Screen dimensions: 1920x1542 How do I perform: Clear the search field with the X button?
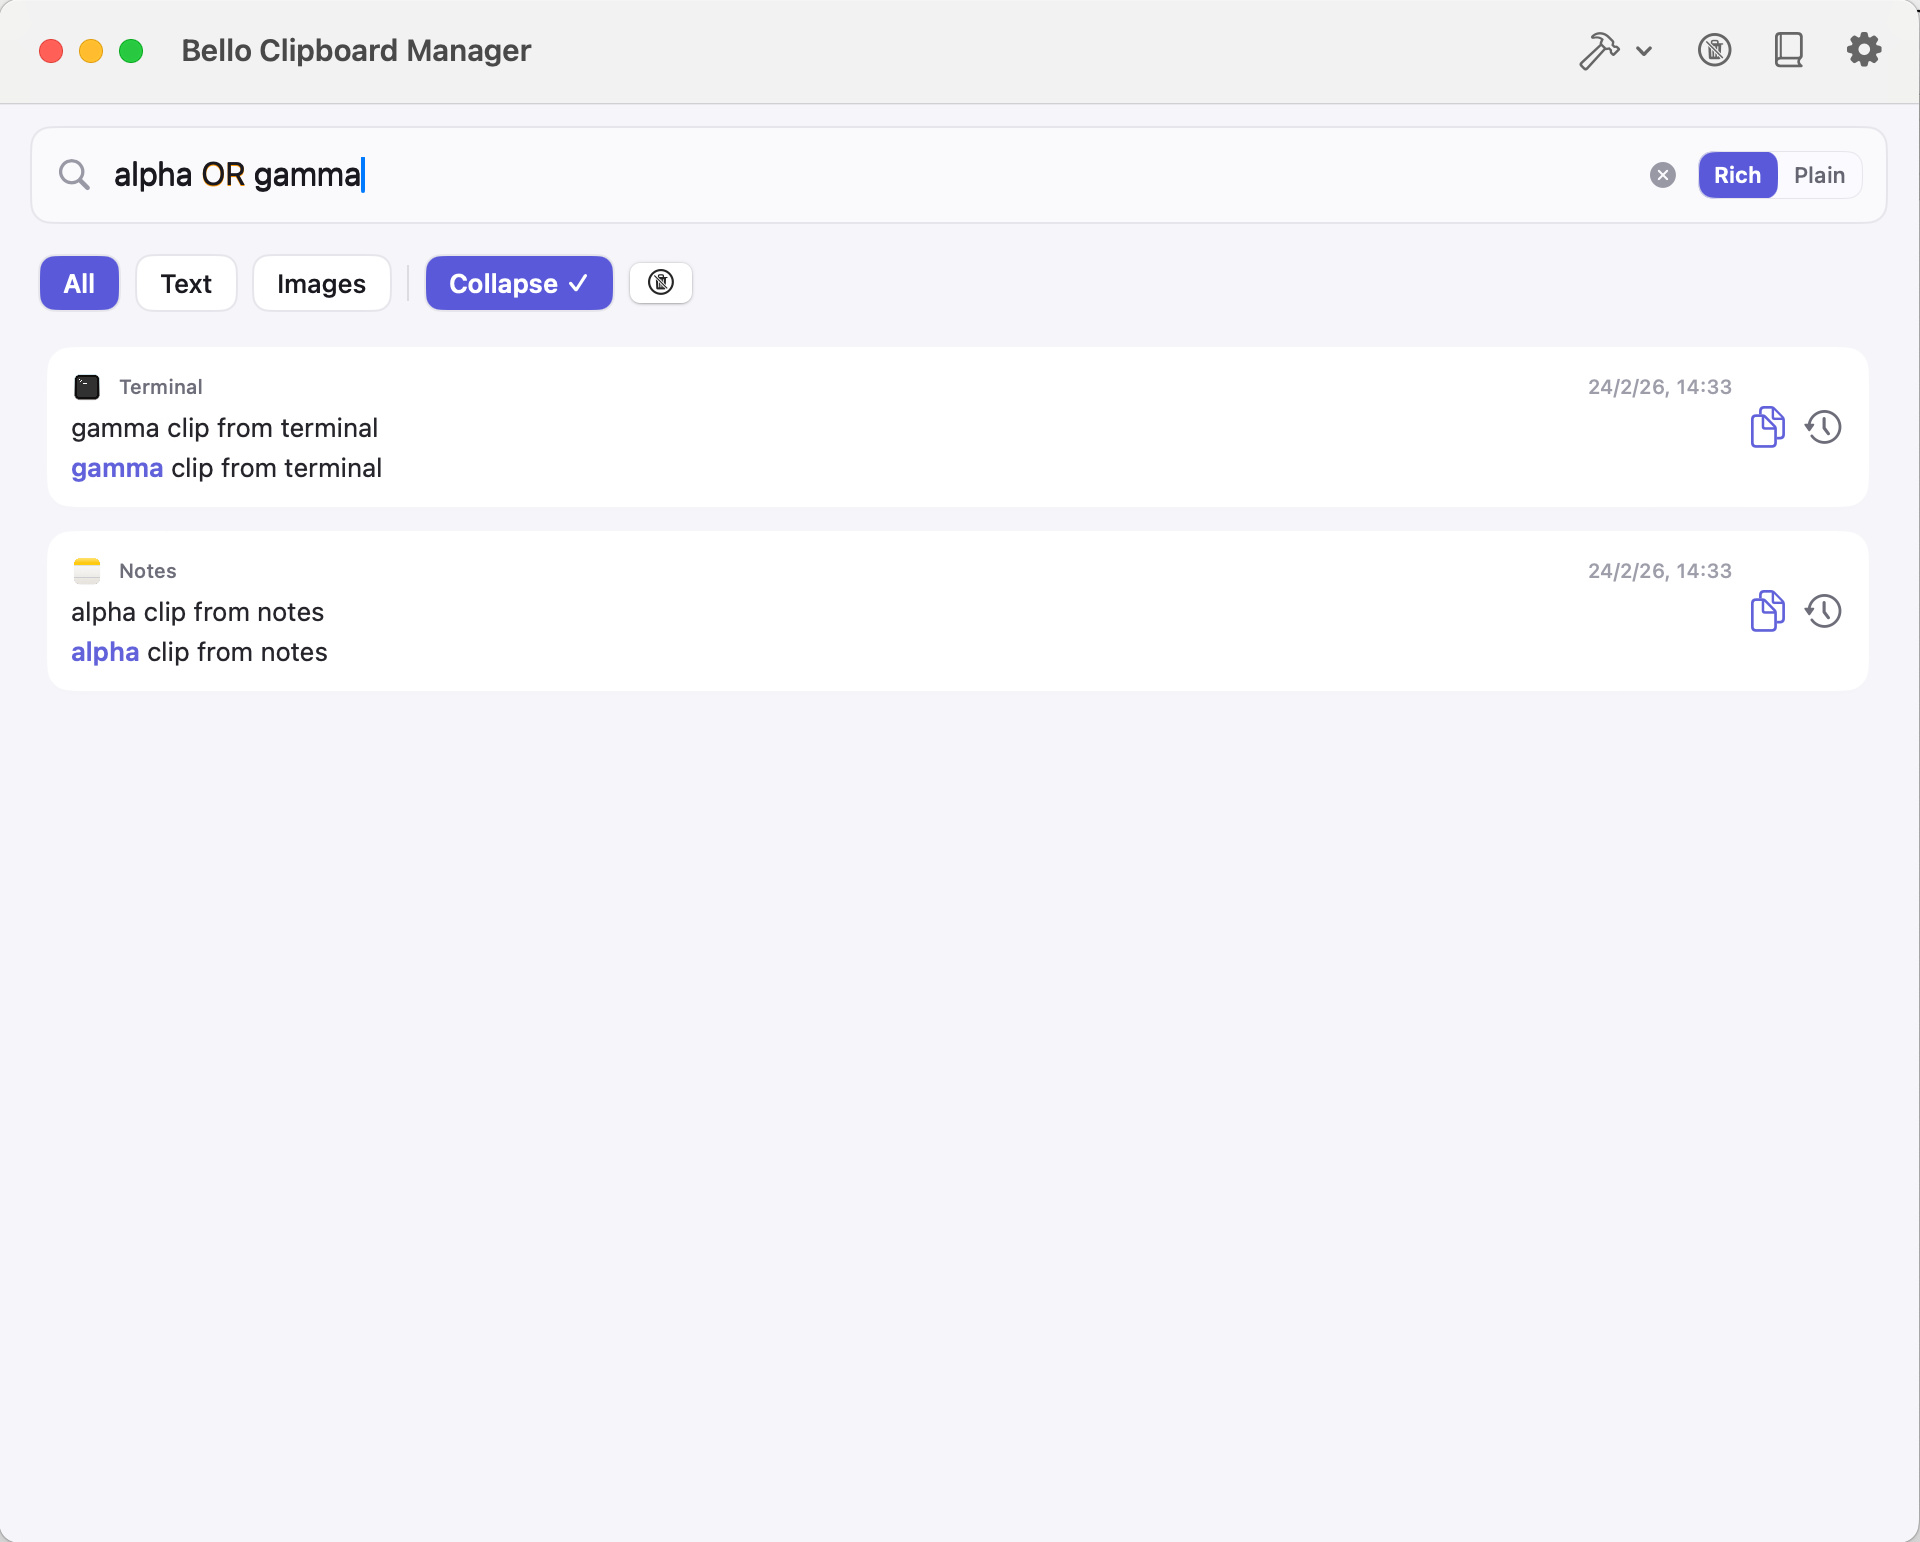click(x=1662, y=175)
